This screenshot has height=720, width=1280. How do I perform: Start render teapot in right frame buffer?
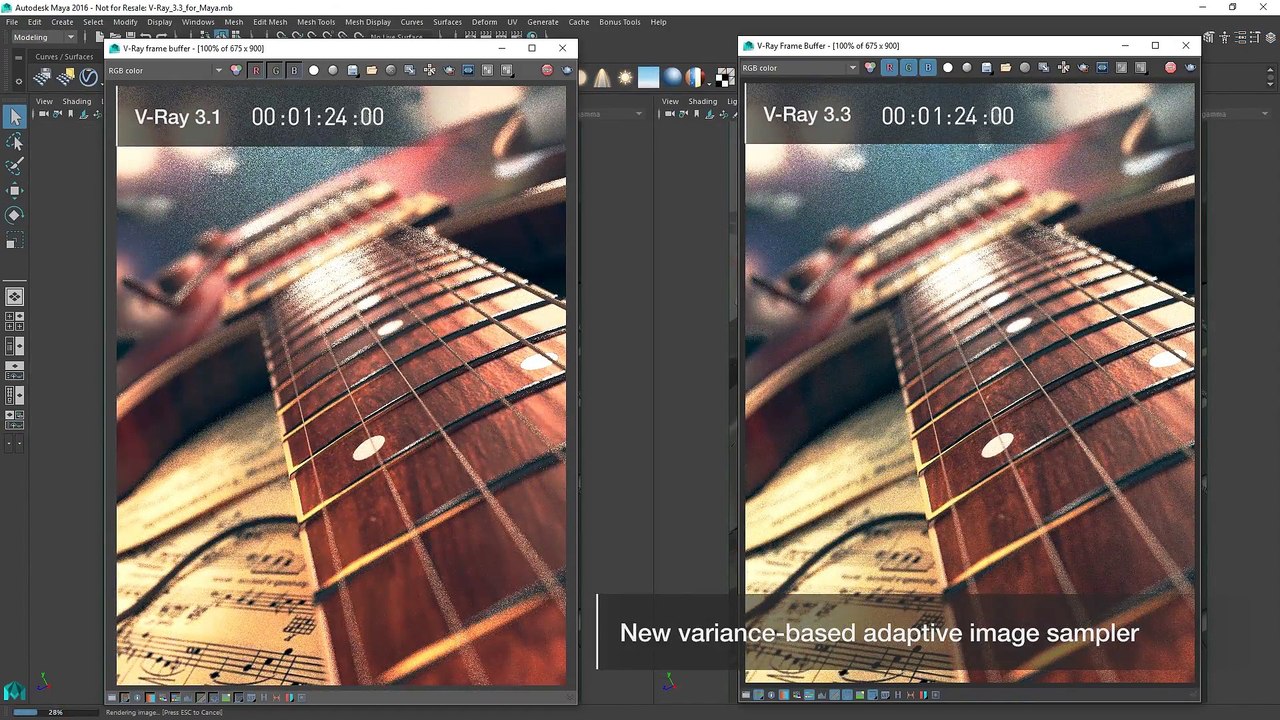(1190, 68)
